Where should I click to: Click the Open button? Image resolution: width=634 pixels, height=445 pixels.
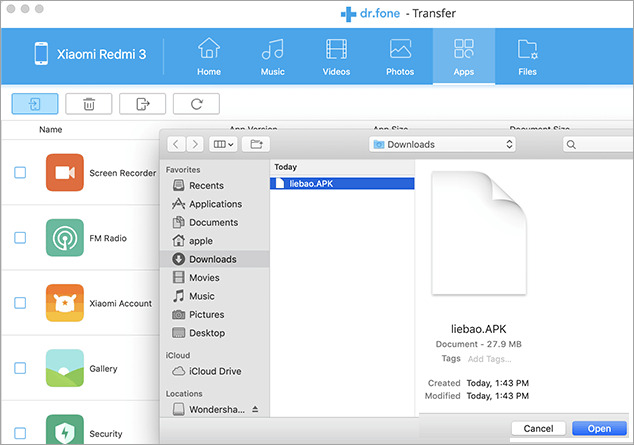[x=599, y=429]
